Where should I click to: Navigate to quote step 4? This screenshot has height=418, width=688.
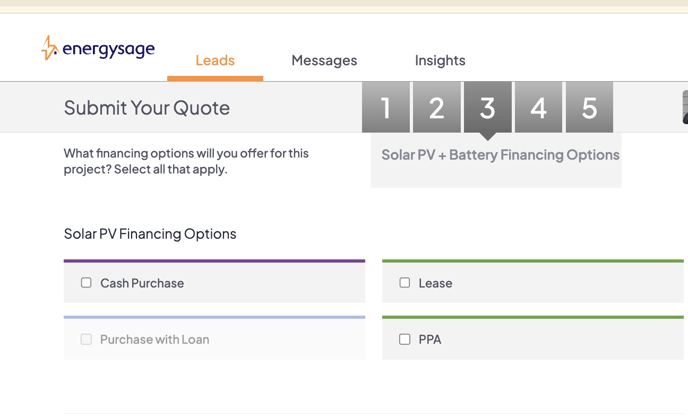[x=539, y=107]
